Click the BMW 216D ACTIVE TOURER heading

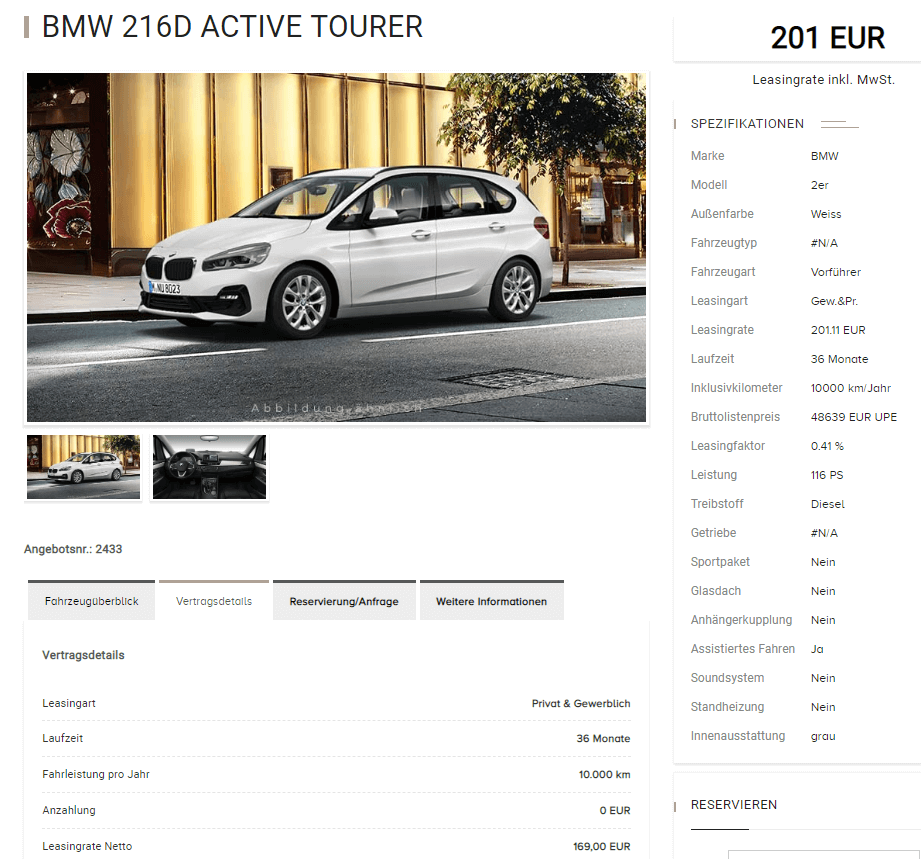pyautogui.click(x=233, y=27)
